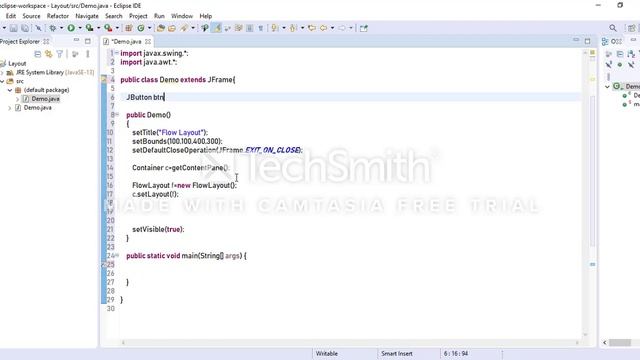Click the Open Type folder icon
This screenshot has height=360, width=640.
click(x=161, y=28)
